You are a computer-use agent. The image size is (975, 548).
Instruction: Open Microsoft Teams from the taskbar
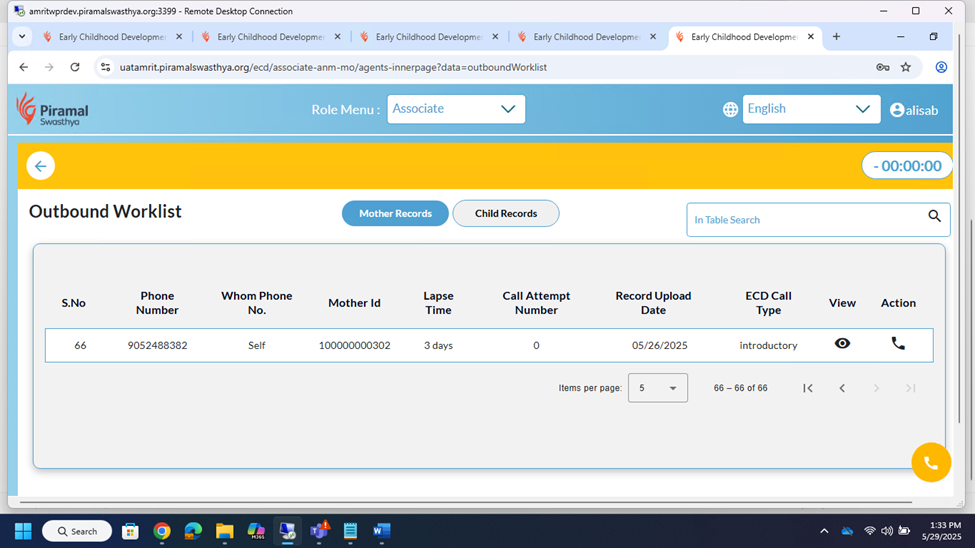(x=319, y=531)
